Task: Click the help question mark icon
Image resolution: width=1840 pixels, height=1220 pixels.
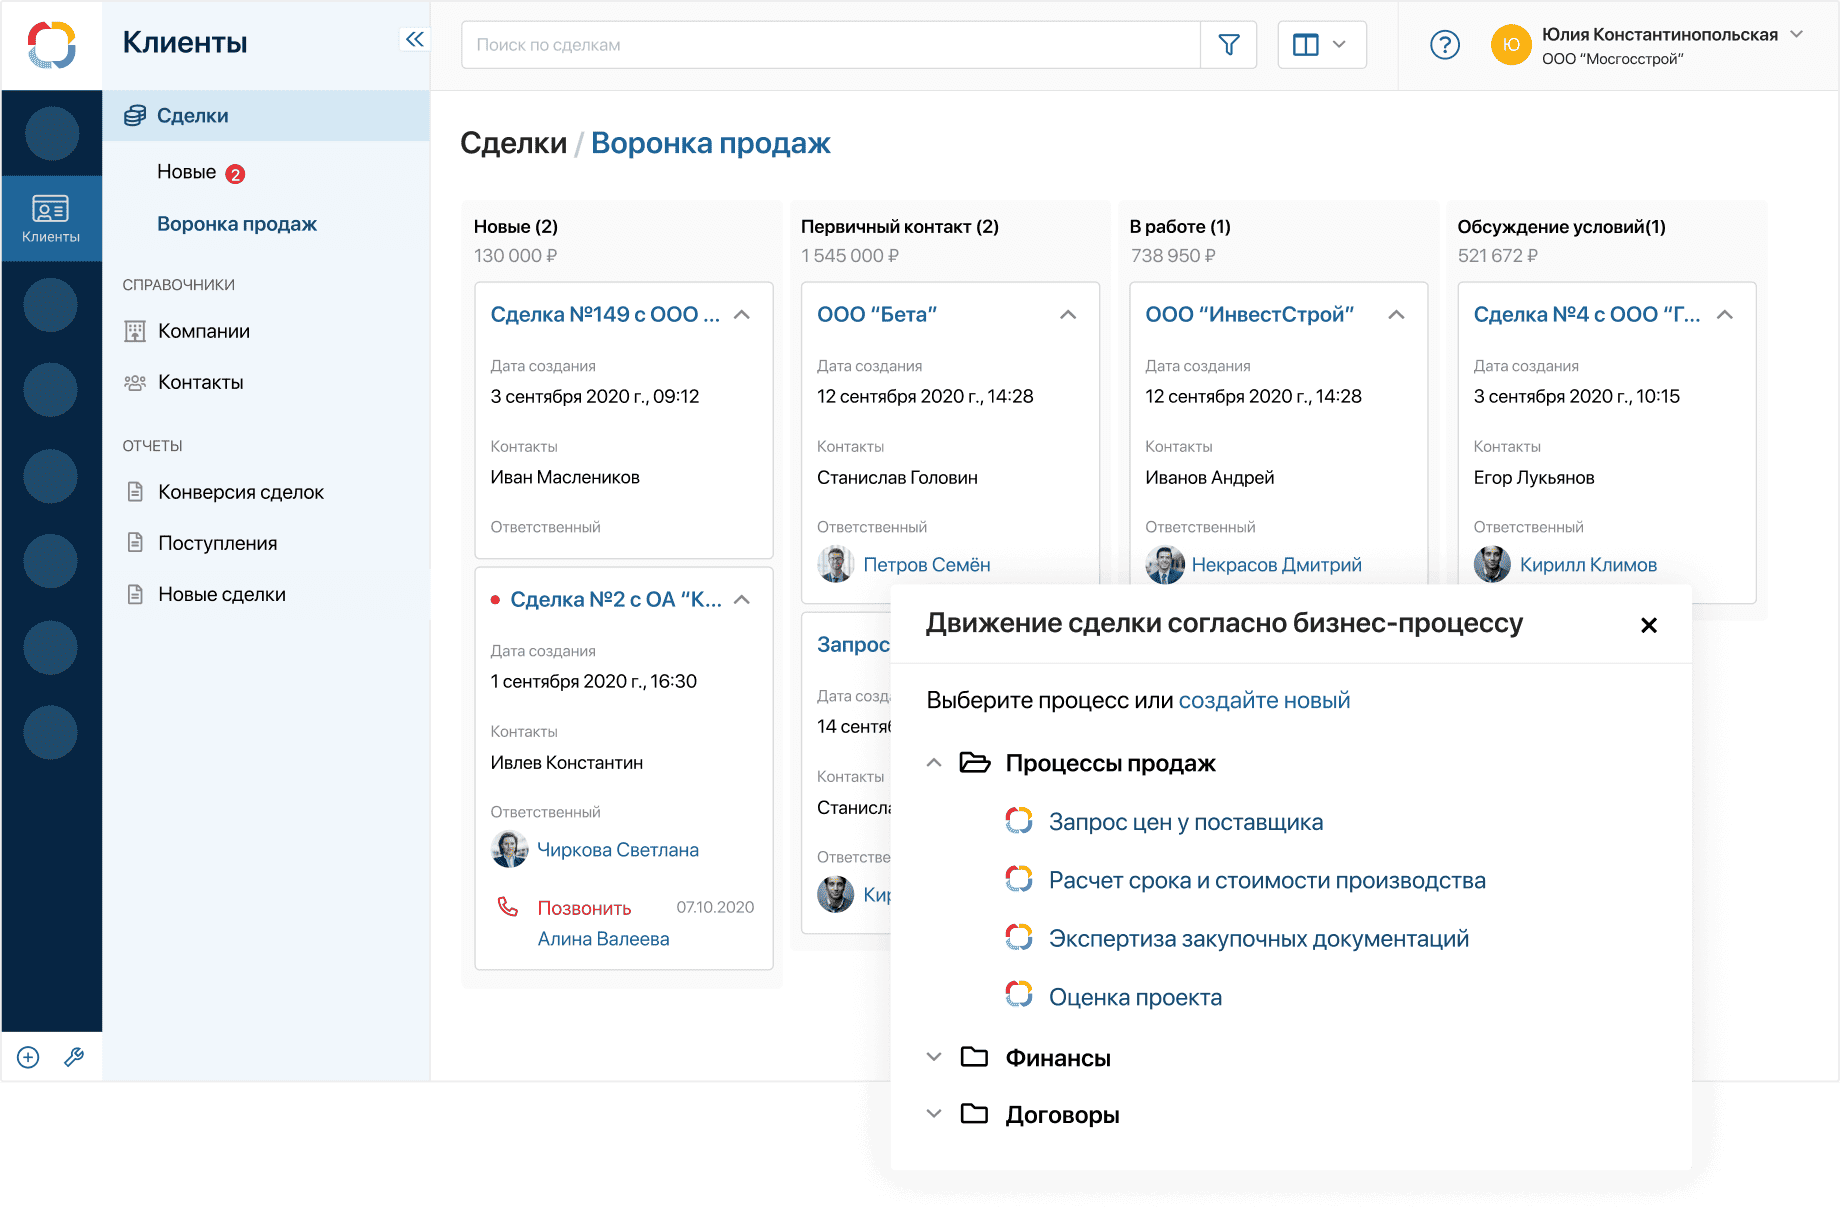Action: pyautogui.click(x=1444, y=44)
